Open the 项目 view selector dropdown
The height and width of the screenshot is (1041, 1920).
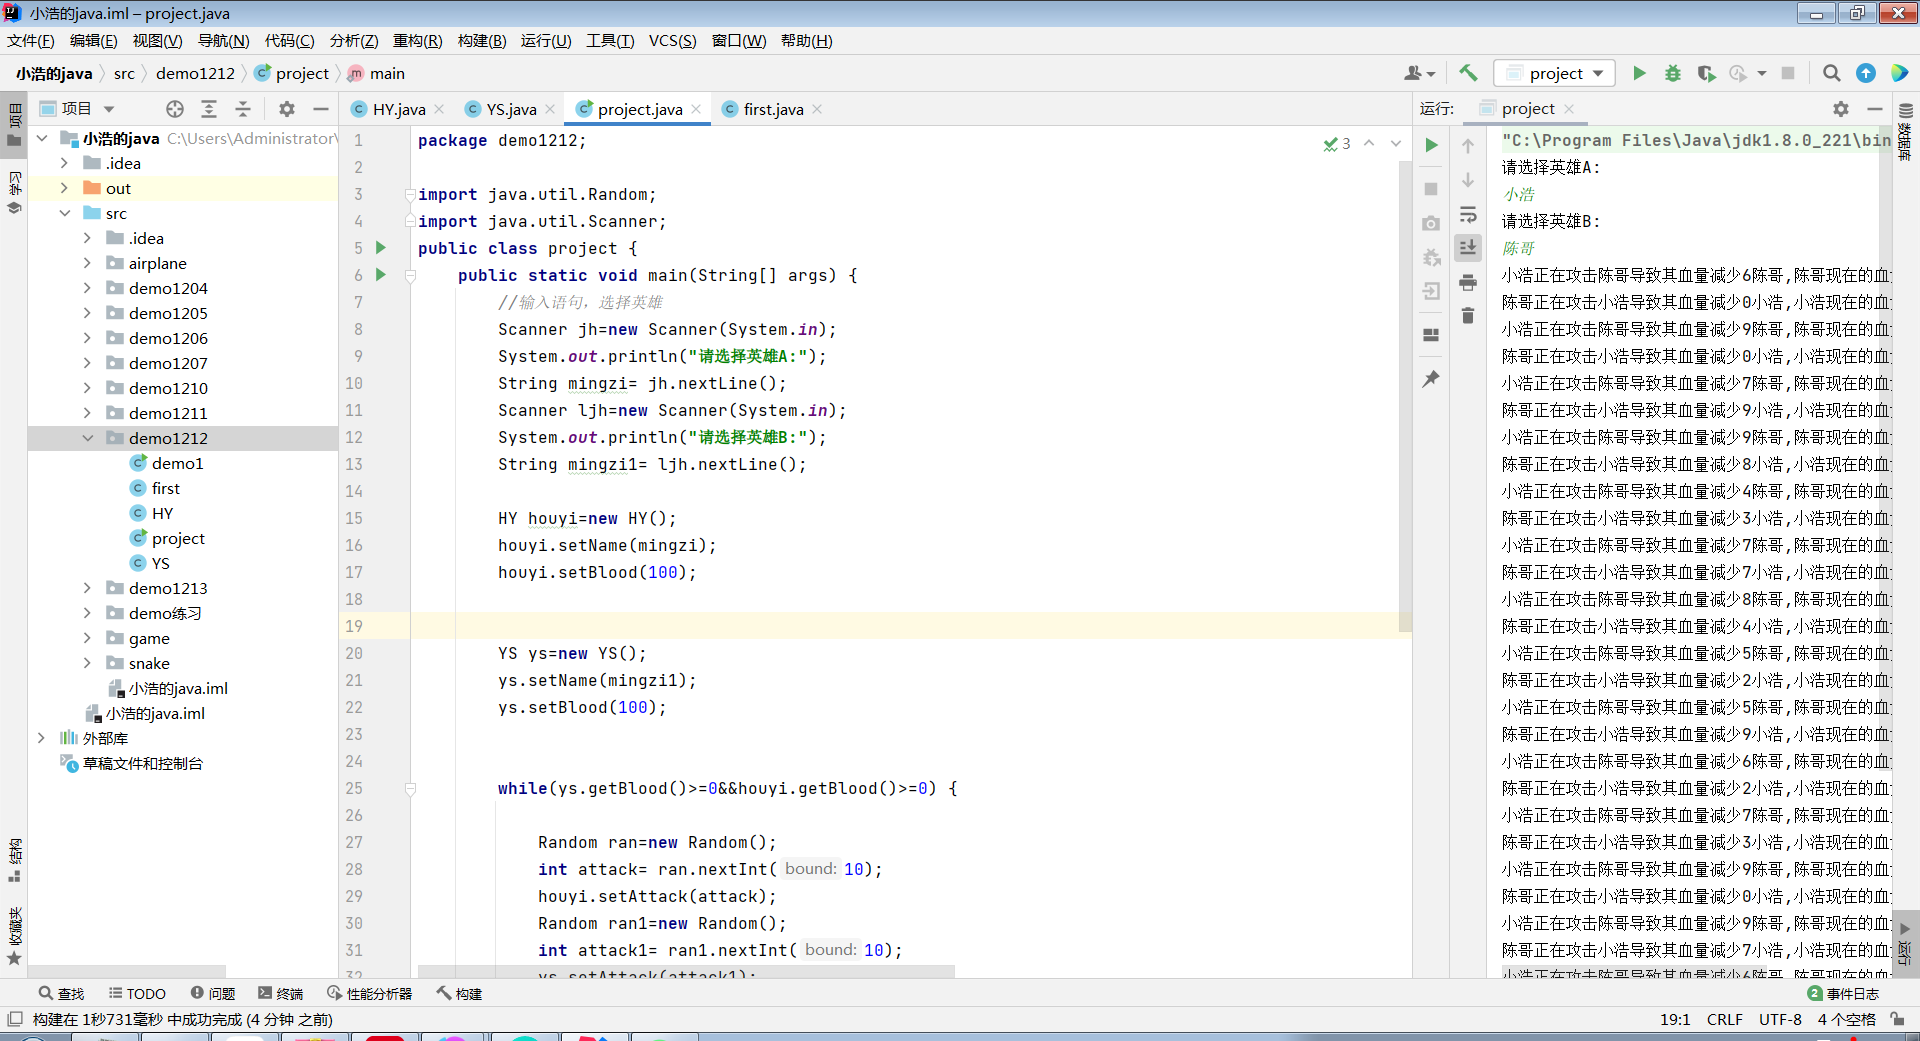[x=77, y=109]
